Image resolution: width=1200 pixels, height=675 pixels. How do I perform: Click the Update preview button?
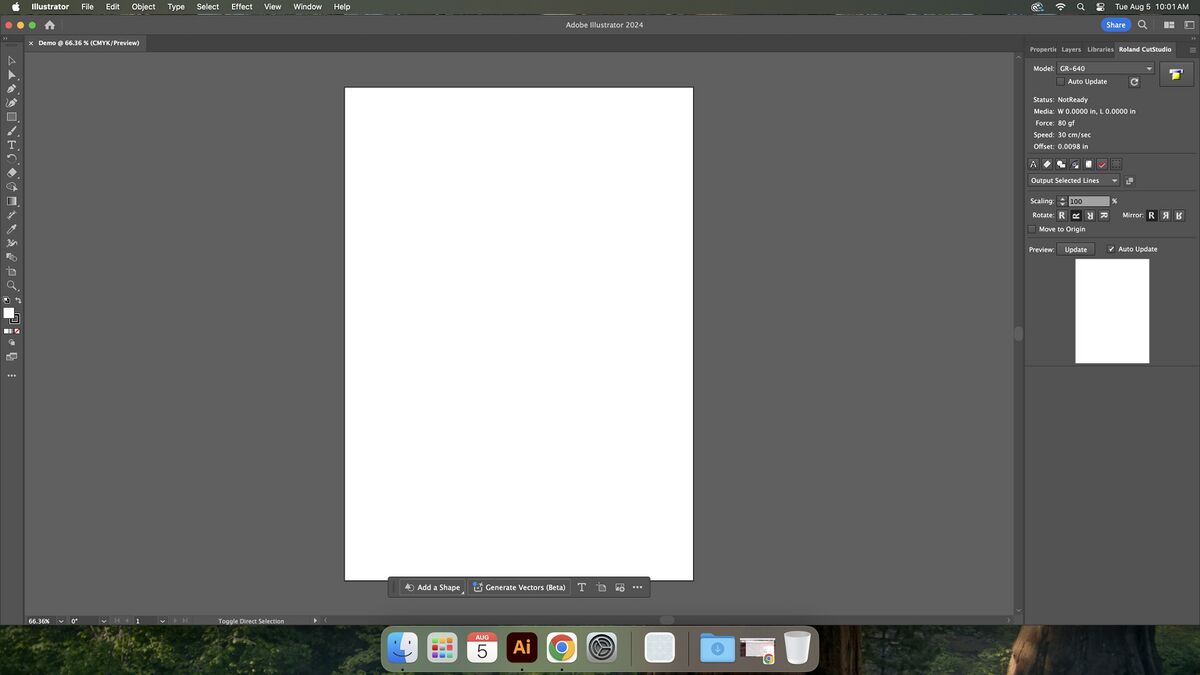1075,249
